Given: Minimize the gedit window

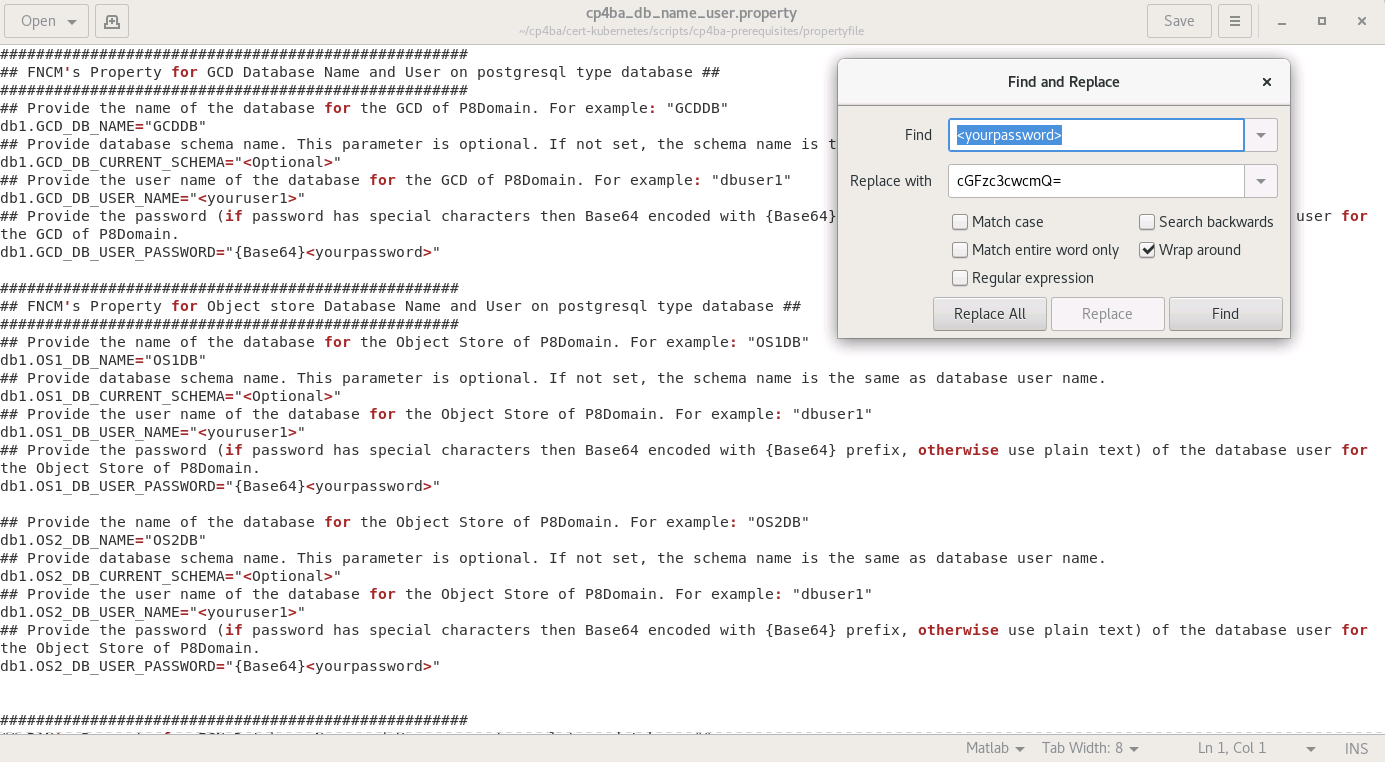Looking at the screenshot, I should click(x=1284, y=21).
